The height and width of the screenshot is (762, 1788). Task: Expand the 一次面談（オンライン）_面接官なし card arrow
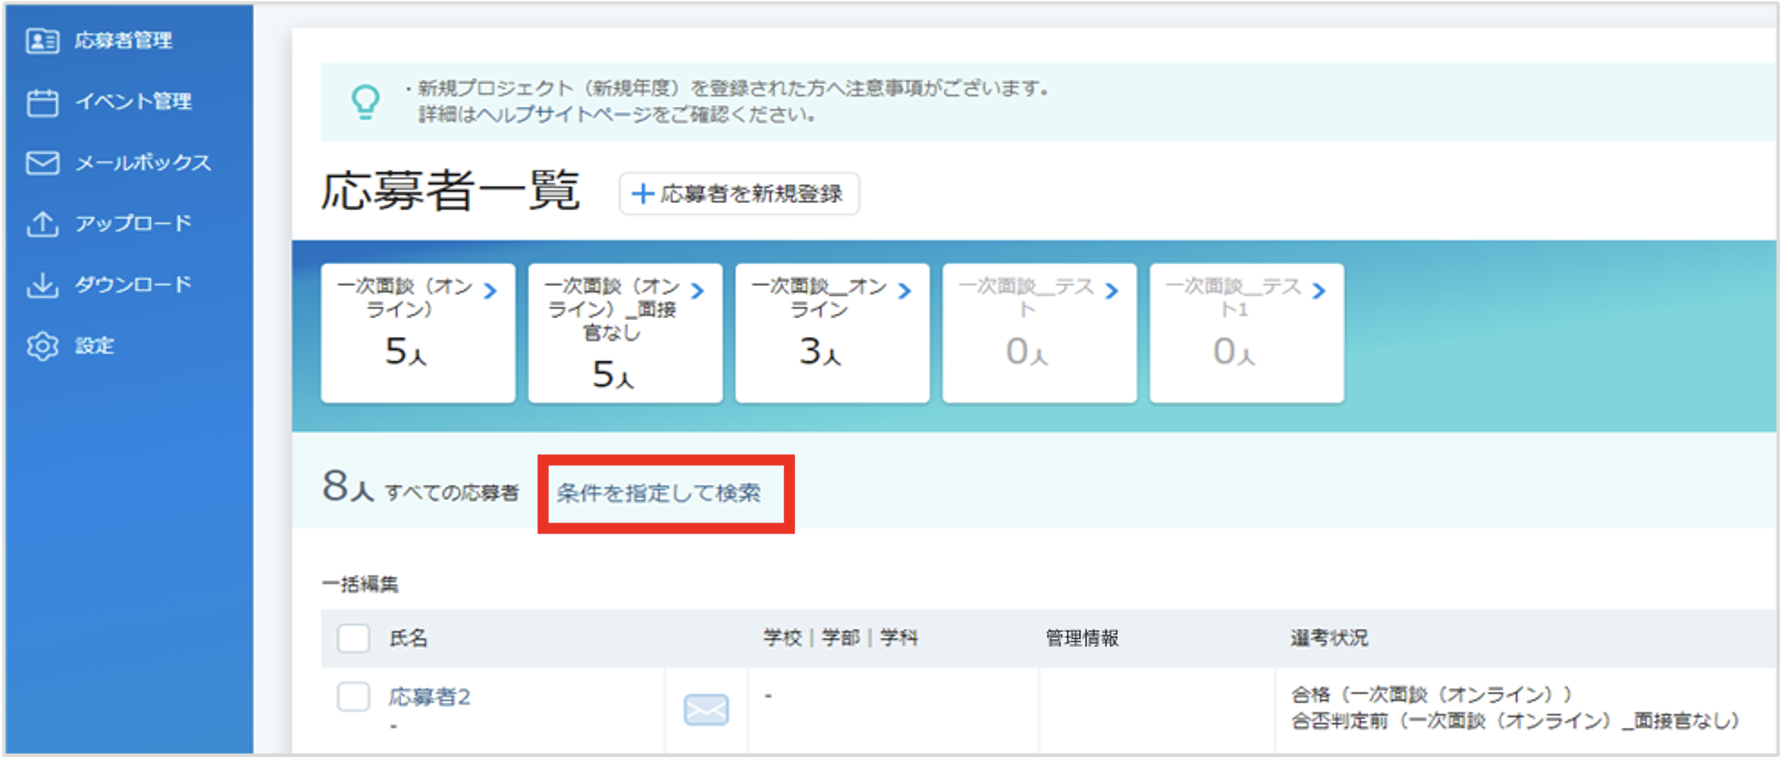pos(697,291)
